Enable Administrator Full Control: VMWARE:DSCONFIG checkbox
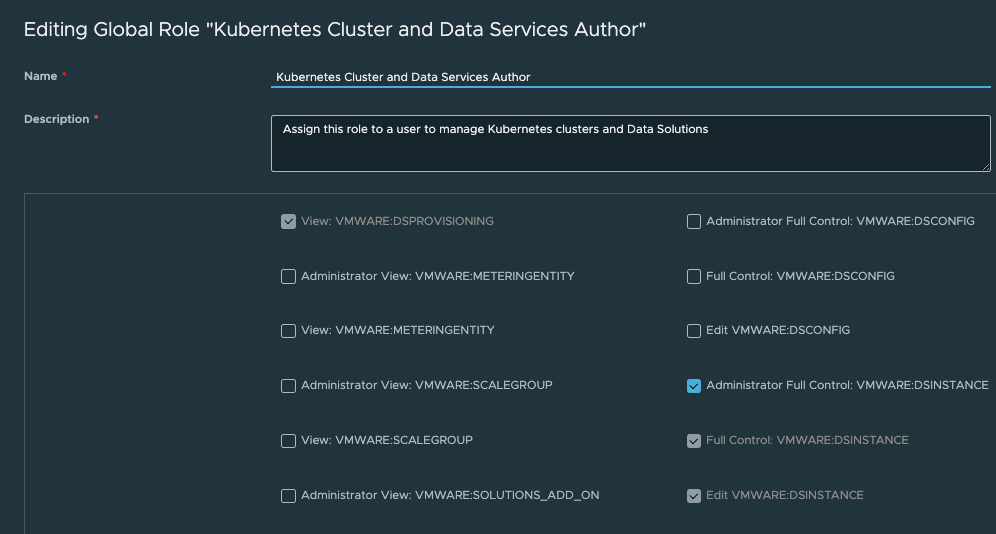The width and height of the screenshot is (996, 534). [x=694, y=221]
